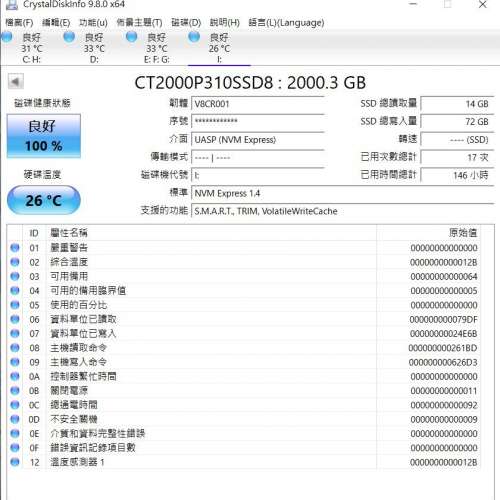Click raw value 00000000261BD
Screen dimensions: 500x500
[x=443, y=348]
